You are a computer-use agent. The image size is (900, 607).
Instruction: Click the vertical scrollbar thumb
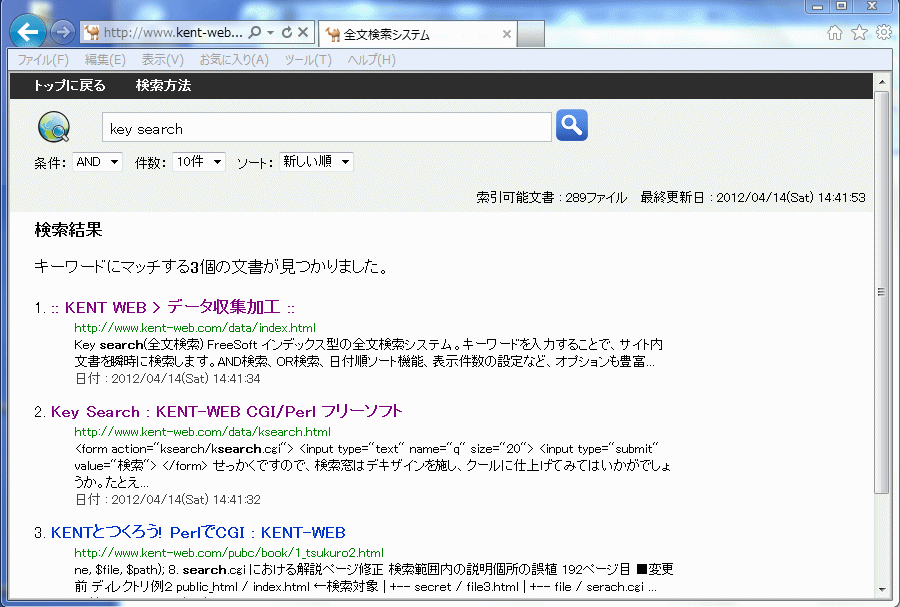coord(882,292)
